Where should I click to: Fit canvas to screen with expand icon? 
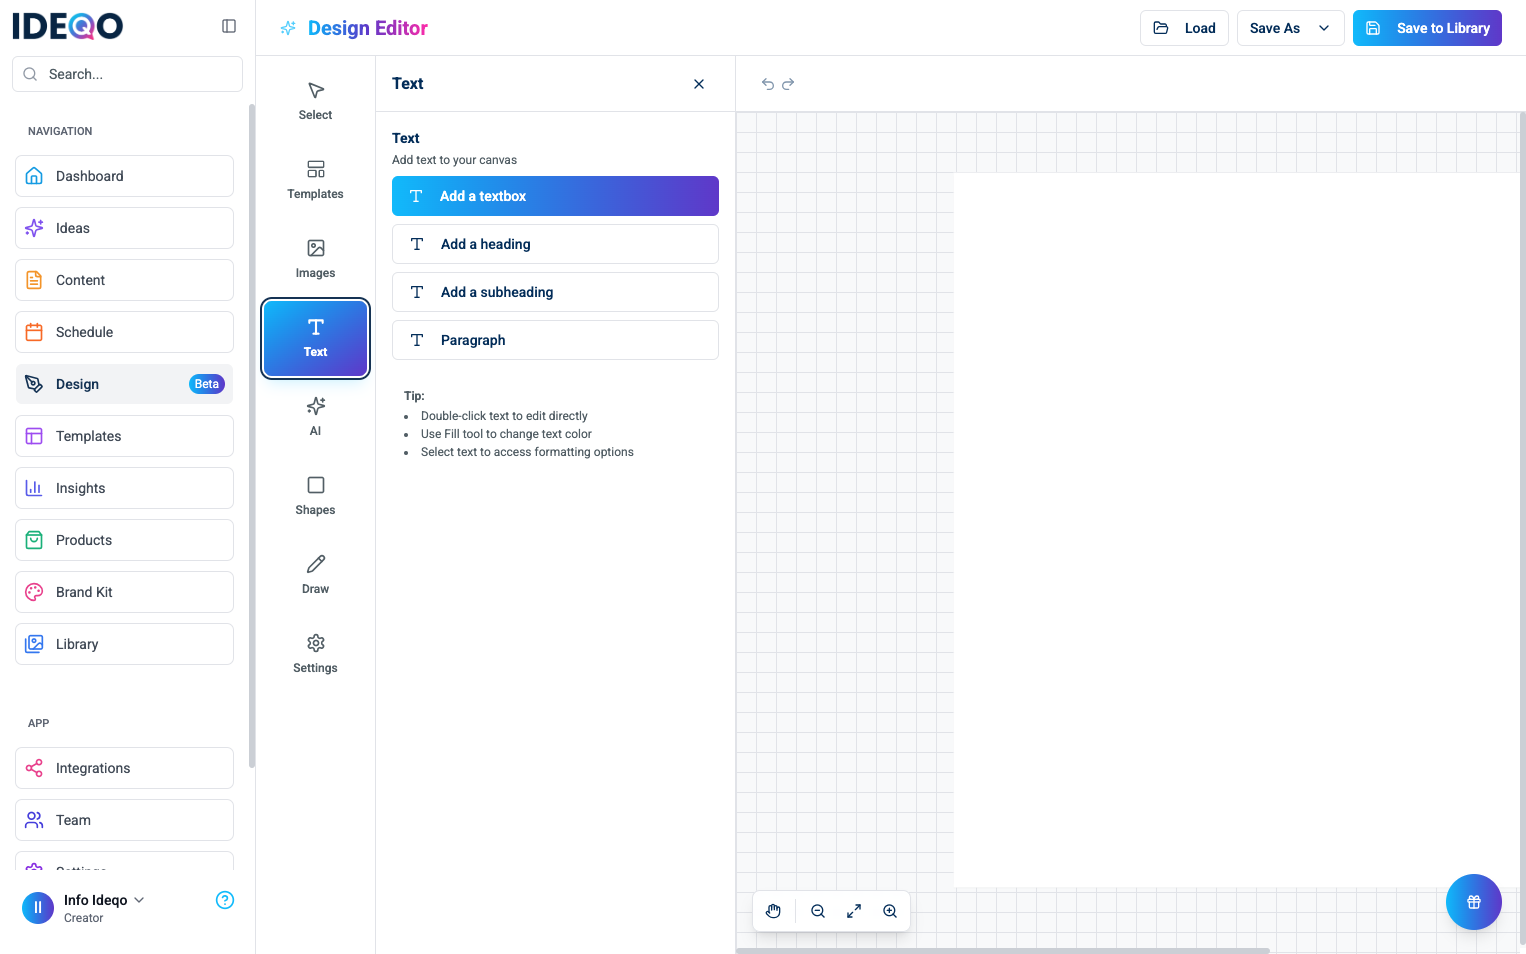tap(854, 911)
